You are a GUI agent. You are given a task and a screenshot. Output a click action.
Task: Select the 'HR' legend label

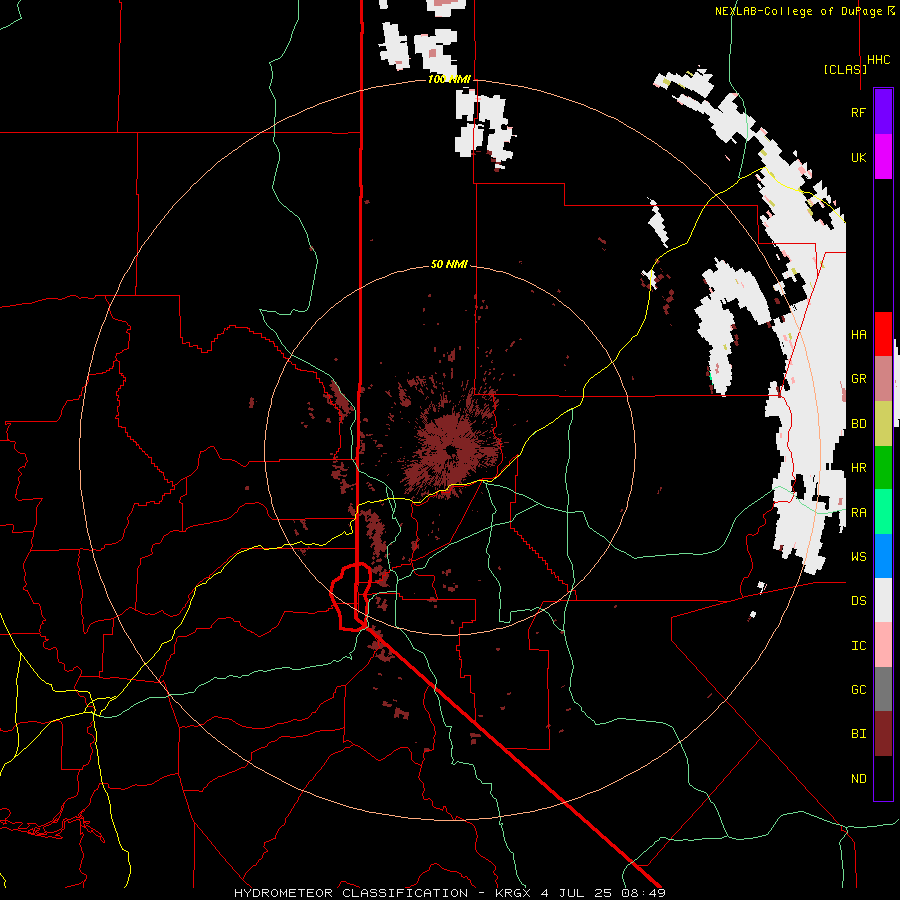point(858,468)
